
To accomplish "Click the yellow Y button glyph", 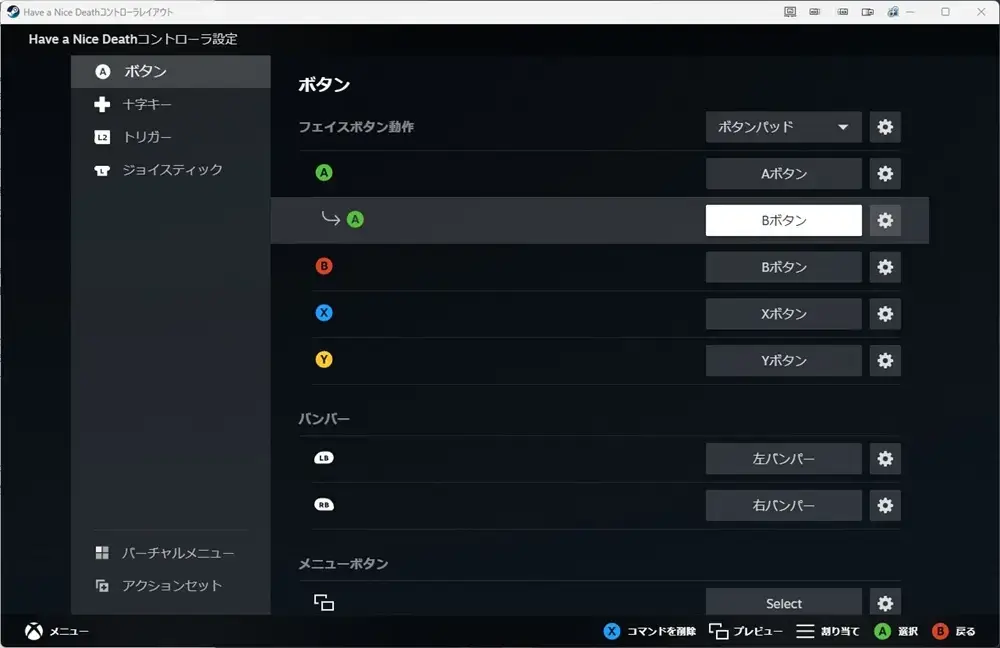I will (324, 359).
